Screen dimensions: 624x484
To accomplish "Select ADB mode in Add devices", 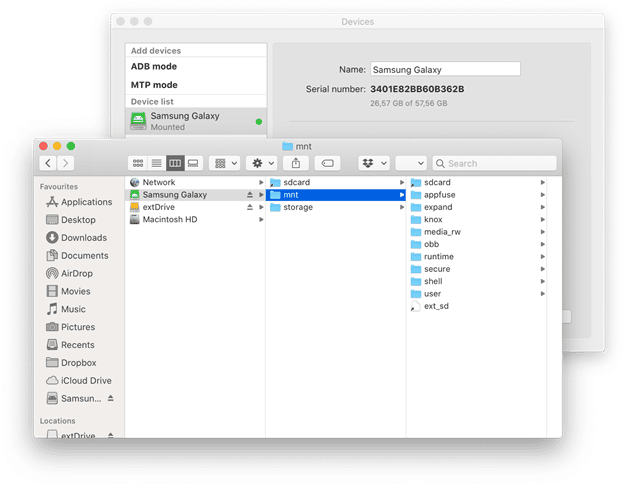I will (x=154, y=66).
